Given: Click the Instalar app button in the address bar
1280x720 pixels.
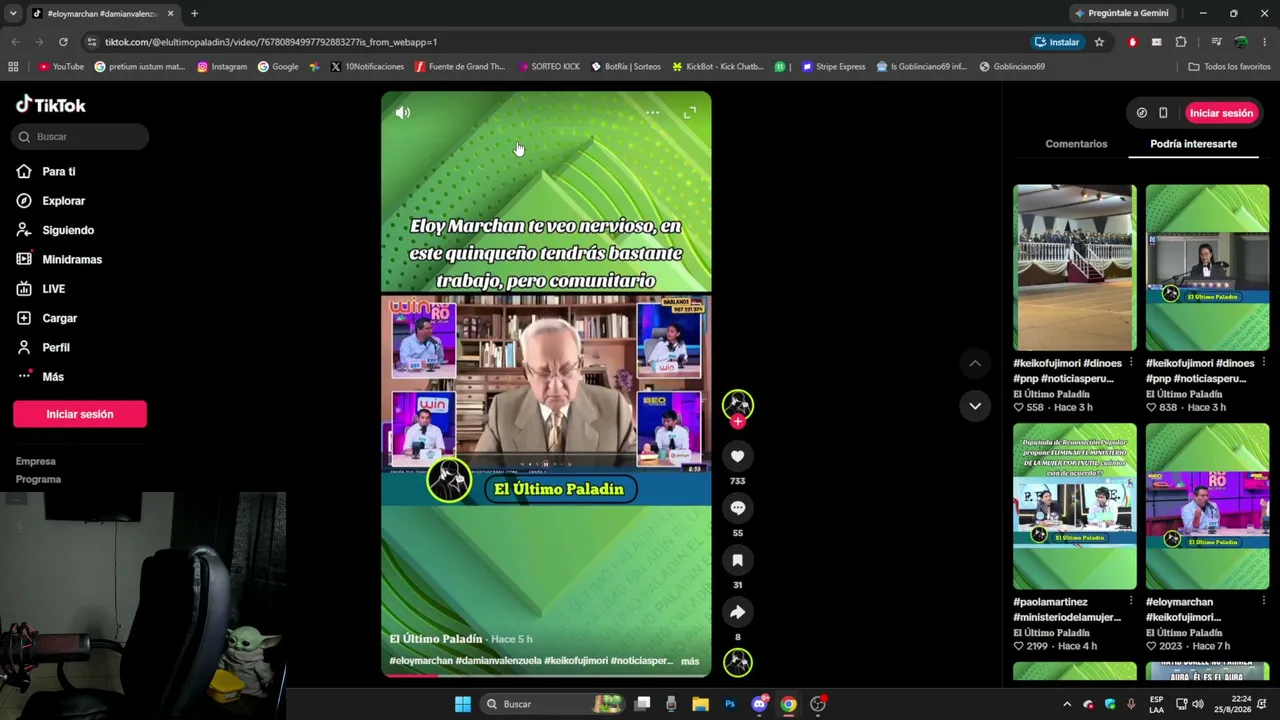Looking at the screenshot, I should point(1057,42).
